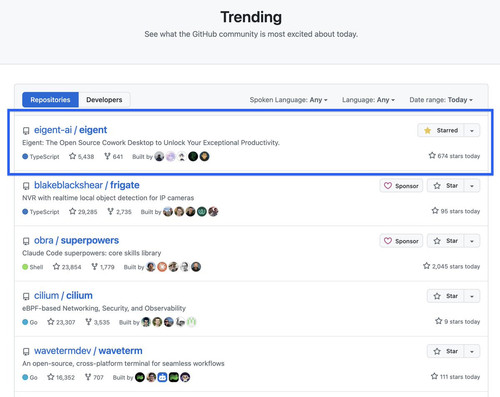Switch to the Developers tab
This screenshot has width=500, height=397.
click(104, 100)
